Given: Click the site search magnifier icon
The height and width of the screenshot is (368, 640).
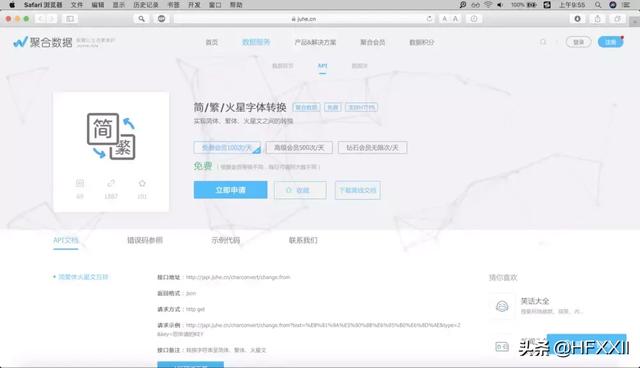Looking at the screenshot, I should click(543, 42).
